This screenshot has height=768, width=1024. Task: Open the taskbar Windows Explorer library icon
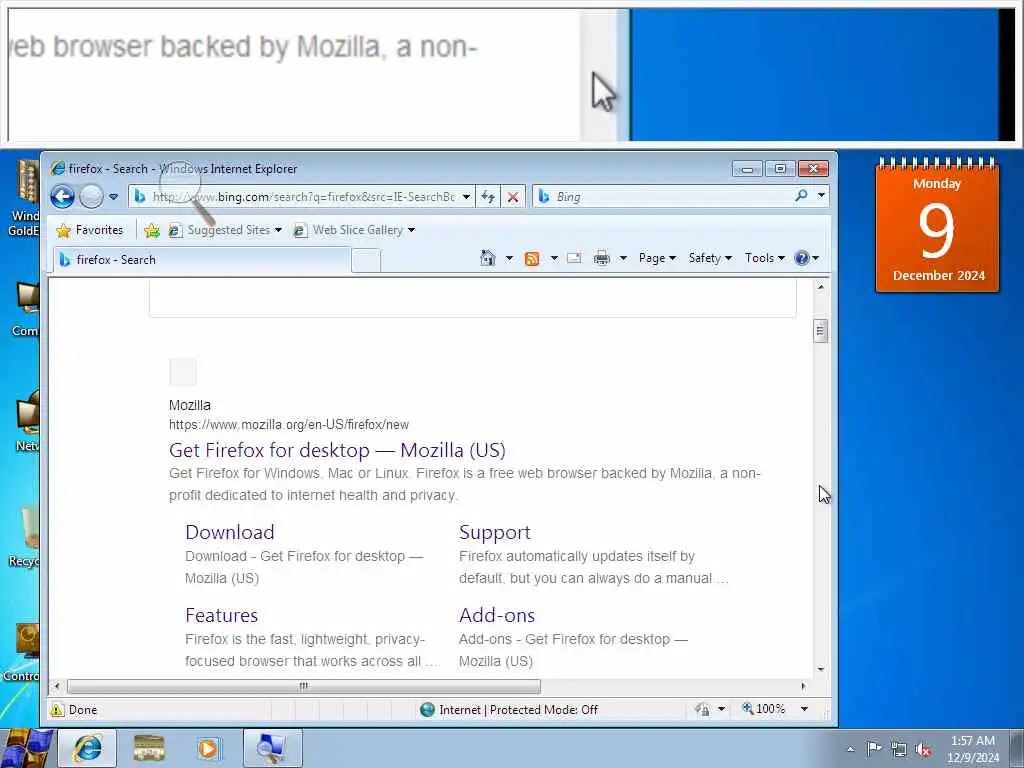(x=149, y=748)
